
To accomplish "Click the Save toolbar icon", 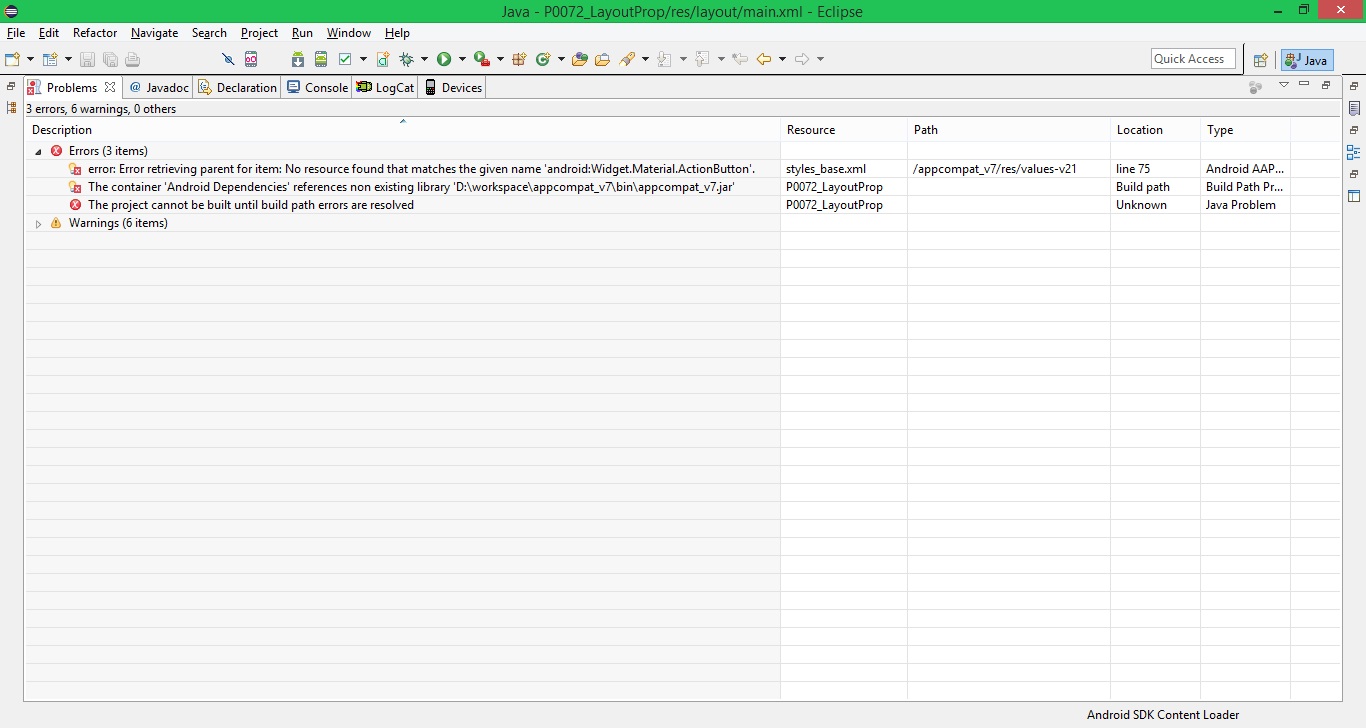I will [87, 59].
